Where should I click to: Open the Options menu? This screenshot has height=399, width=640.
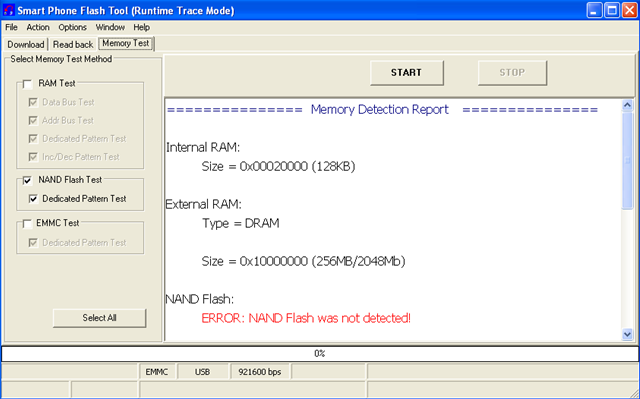point(72,27)
